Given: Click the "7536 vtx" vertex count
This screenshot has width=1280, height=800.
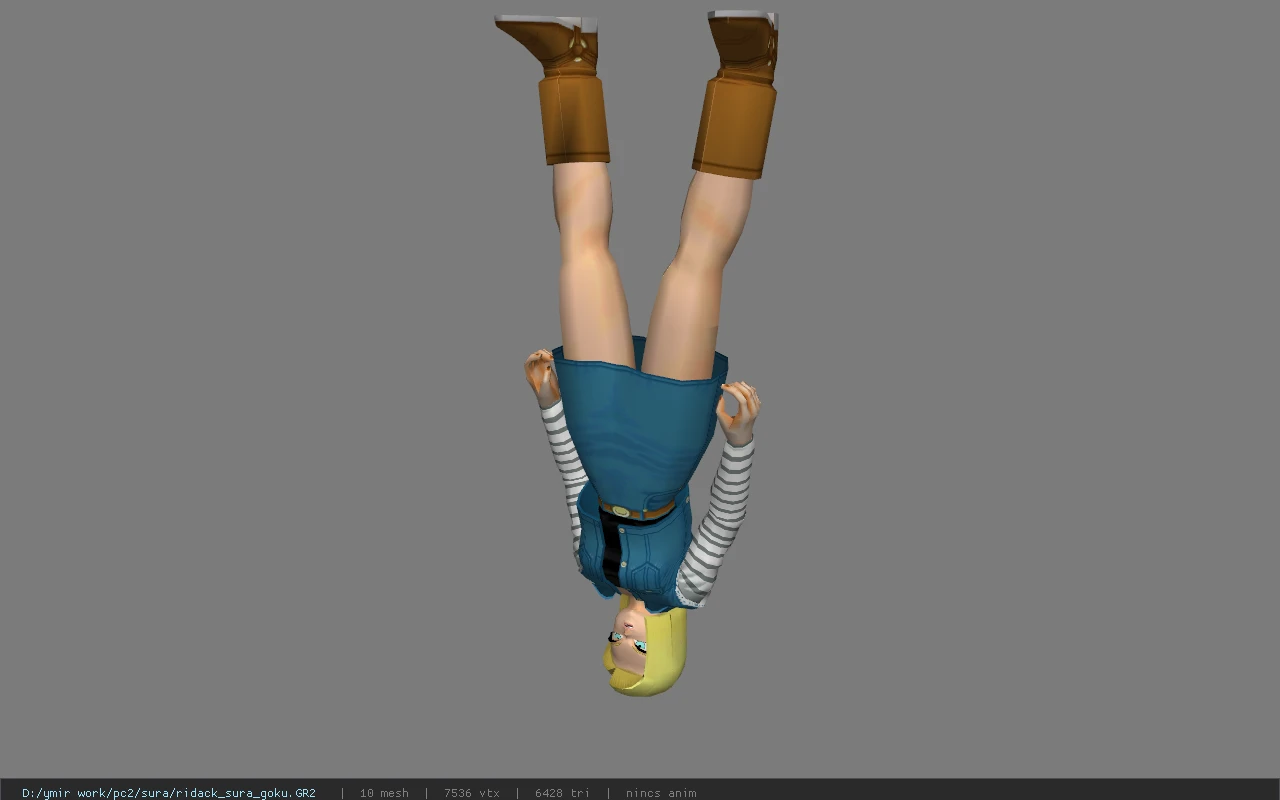Looking at the screenshot, I should point(472,793).
